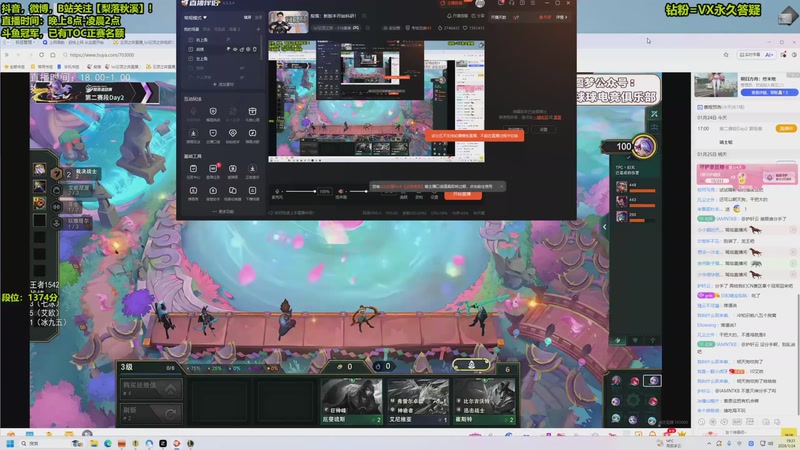This screenshot has width=800, height=450.
Task: Click the TV-play icon in interaction tools
Action: tap(252, 134)
